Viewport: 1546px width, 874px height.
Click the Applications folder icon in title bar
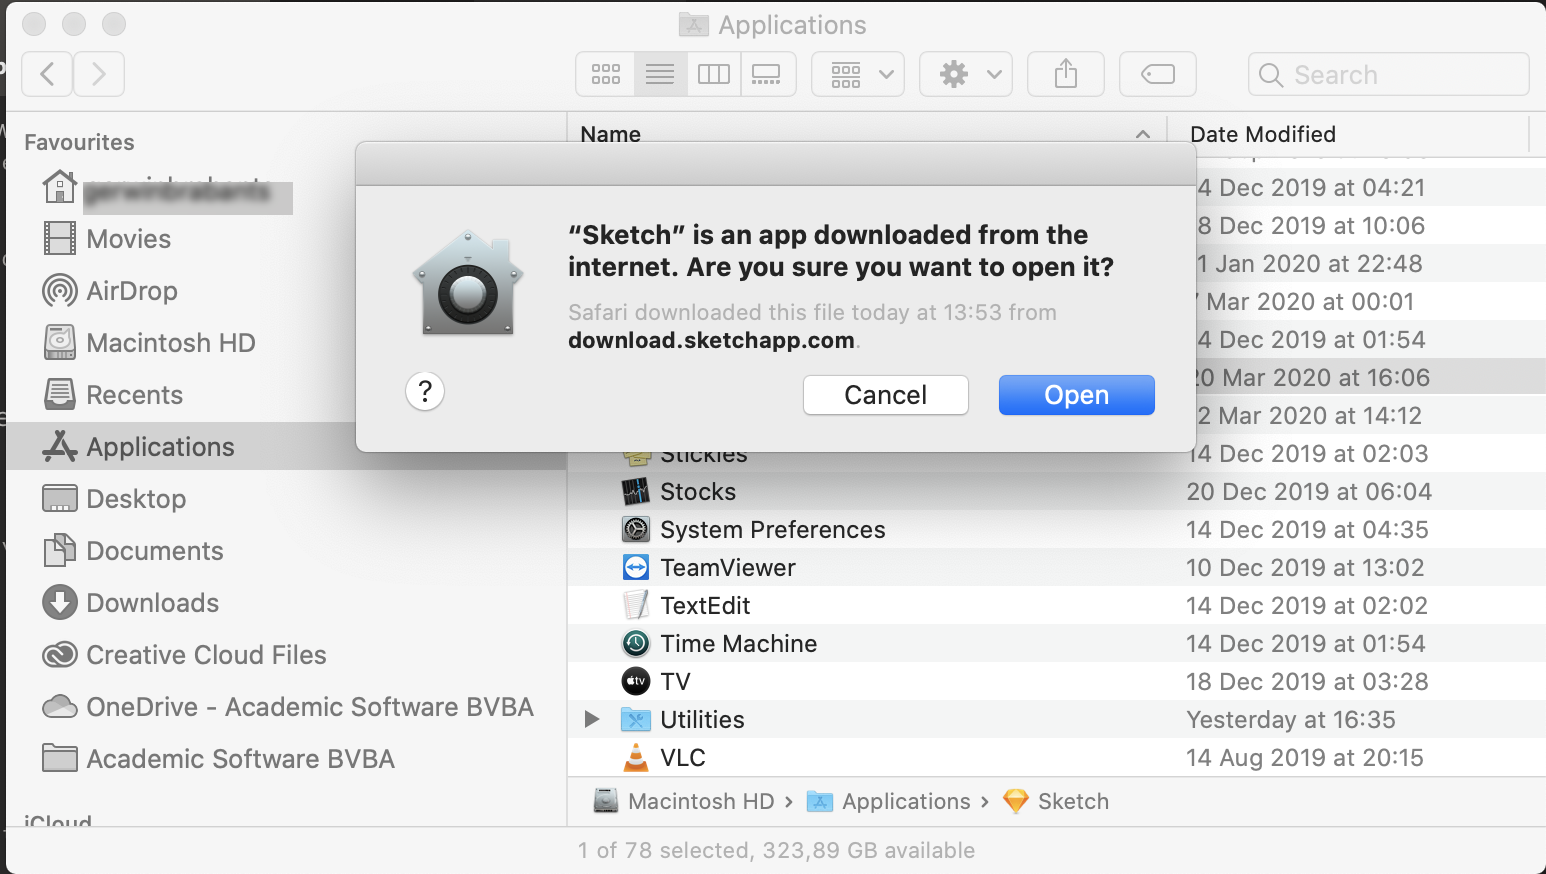(693, 25)
